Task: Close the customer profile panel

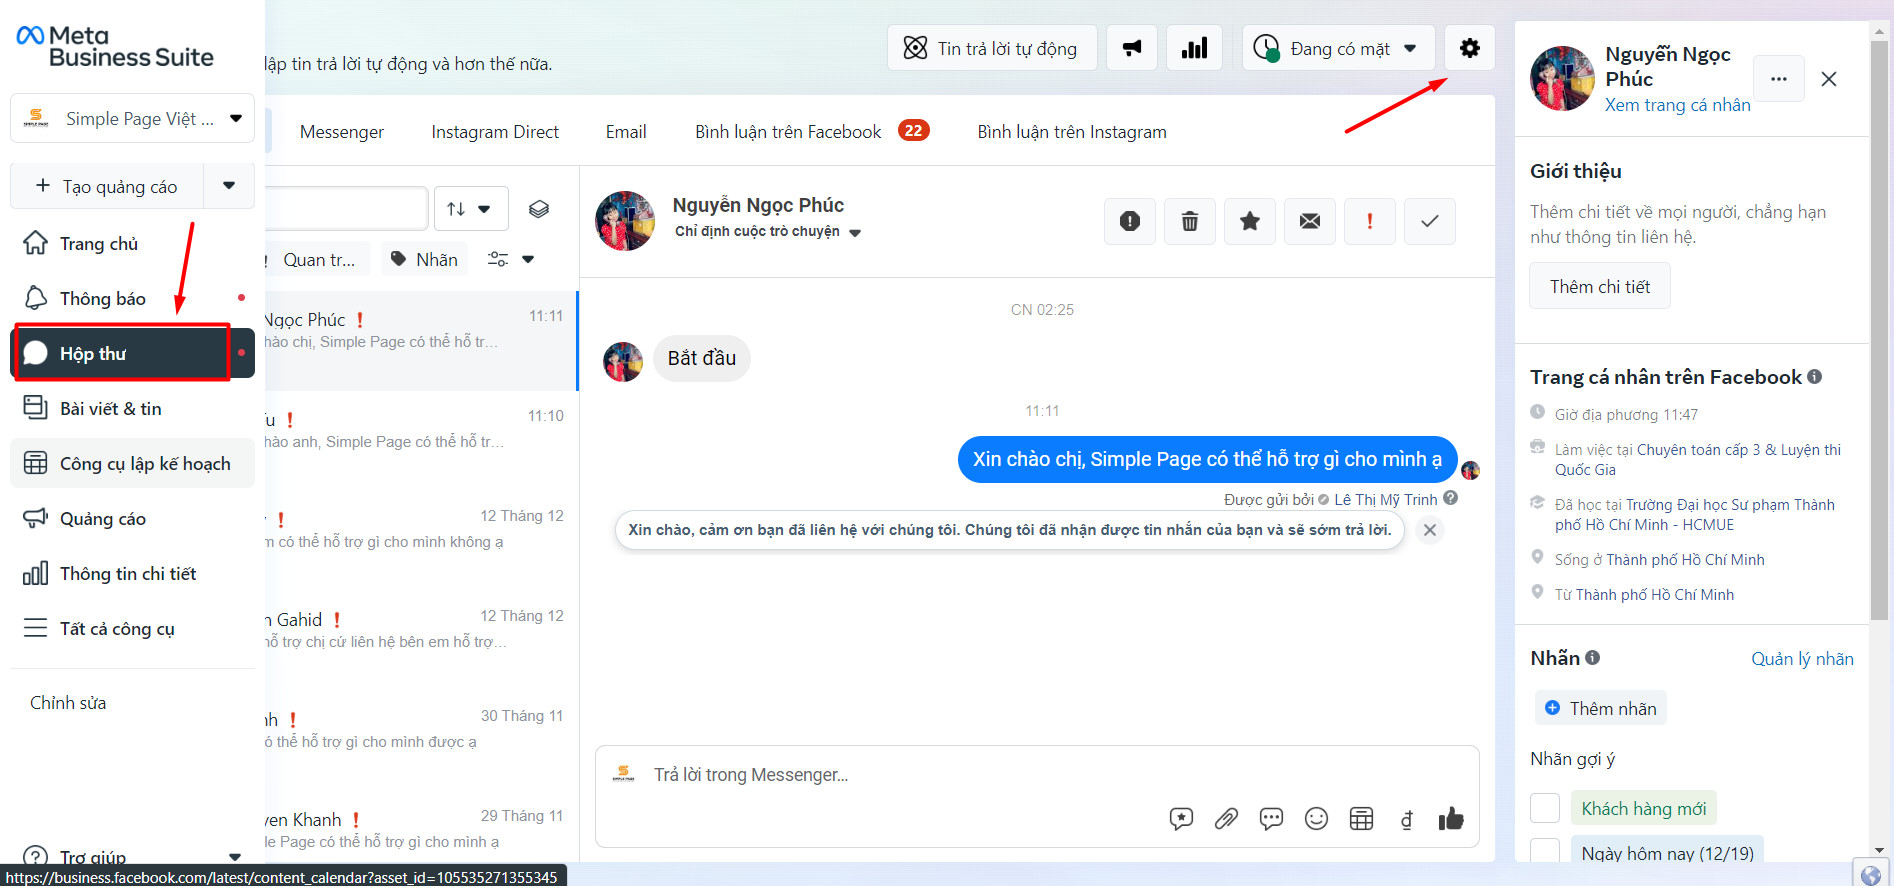Action: [1829, 79]
